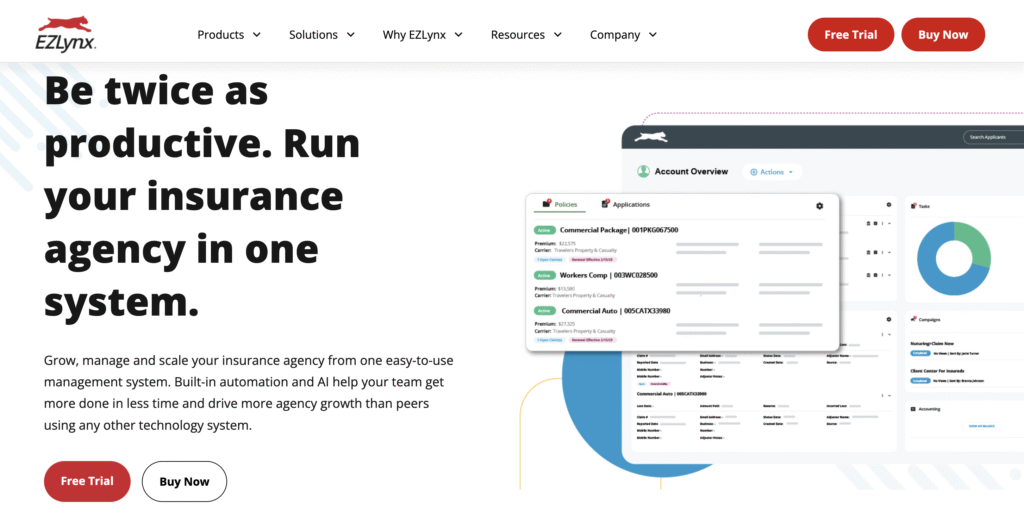Click the Tasks panel icon in the dashboard preview
1024x522 pixels.
[x=914, y=206]
